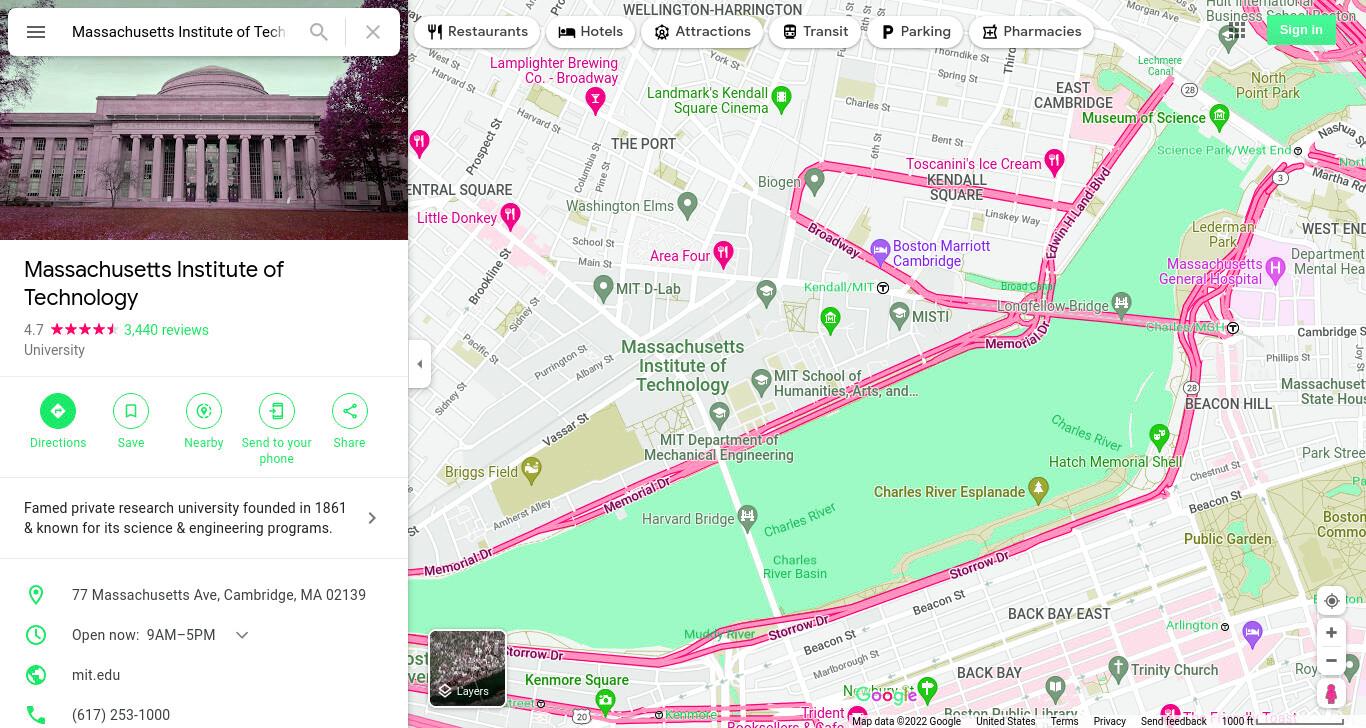Image resolution: width=1366 pixels, height=728 pixels.
Task: Click the Biogen map pin
Action: coord(814,181)
